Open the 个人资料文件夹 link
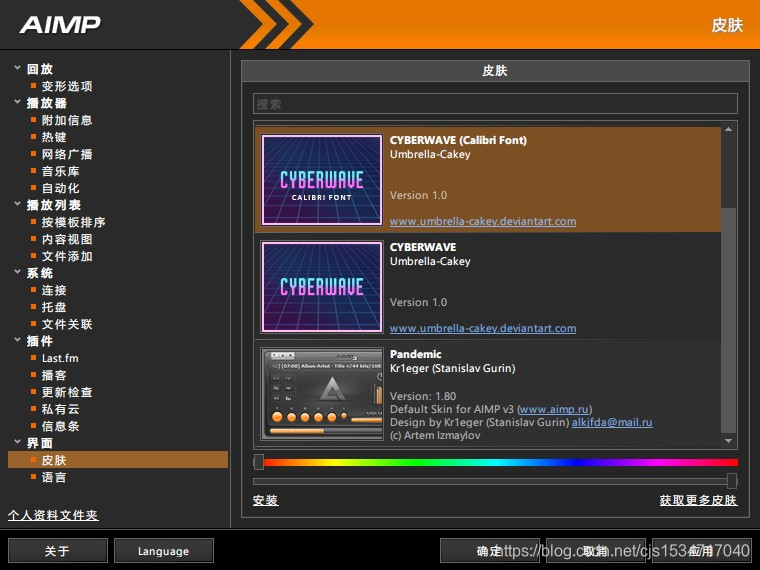 pyautogui.click(x=53, y=515)
